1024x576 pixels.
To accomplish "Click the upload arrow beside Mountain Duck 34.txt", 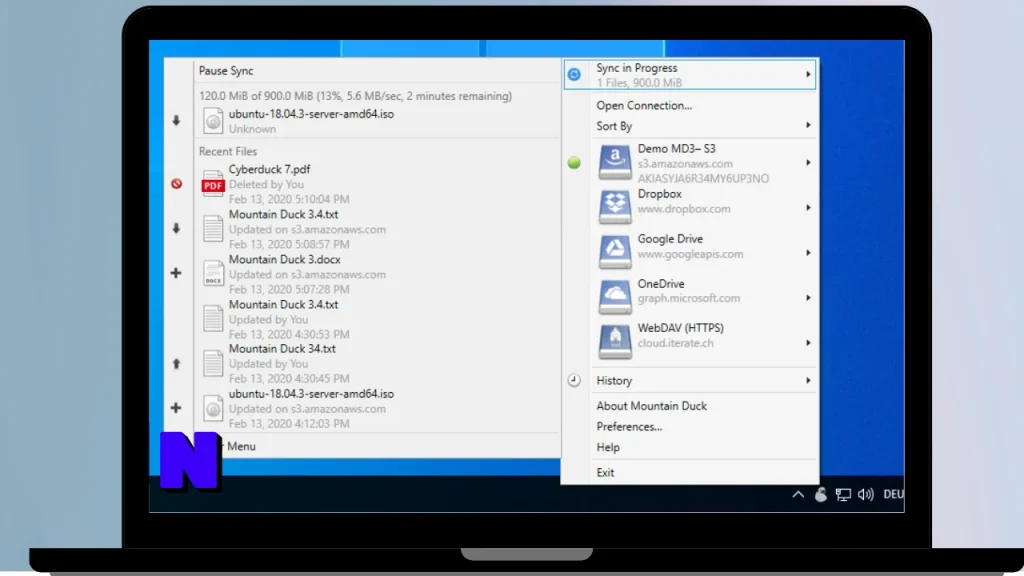I will click(176, 364).
